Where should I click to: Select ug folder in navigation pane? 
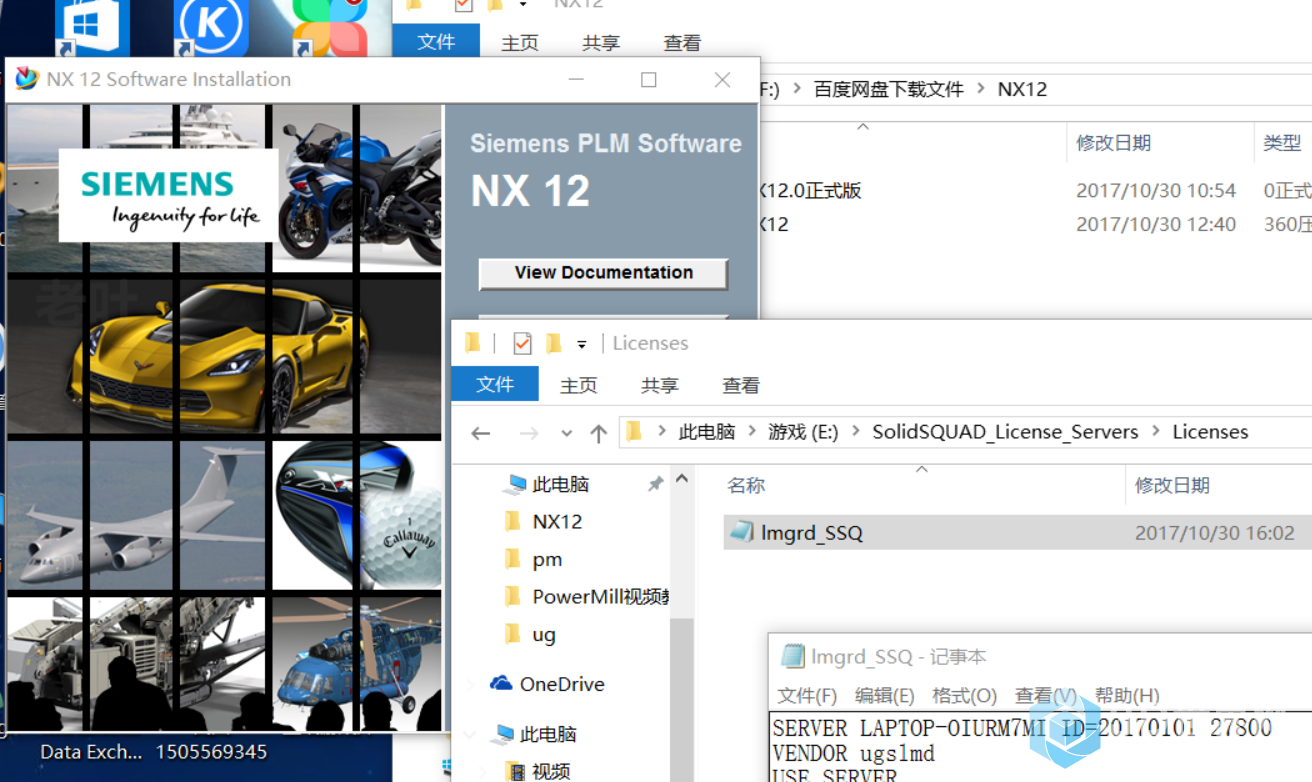pyautogui.click(x=544, y=635)
